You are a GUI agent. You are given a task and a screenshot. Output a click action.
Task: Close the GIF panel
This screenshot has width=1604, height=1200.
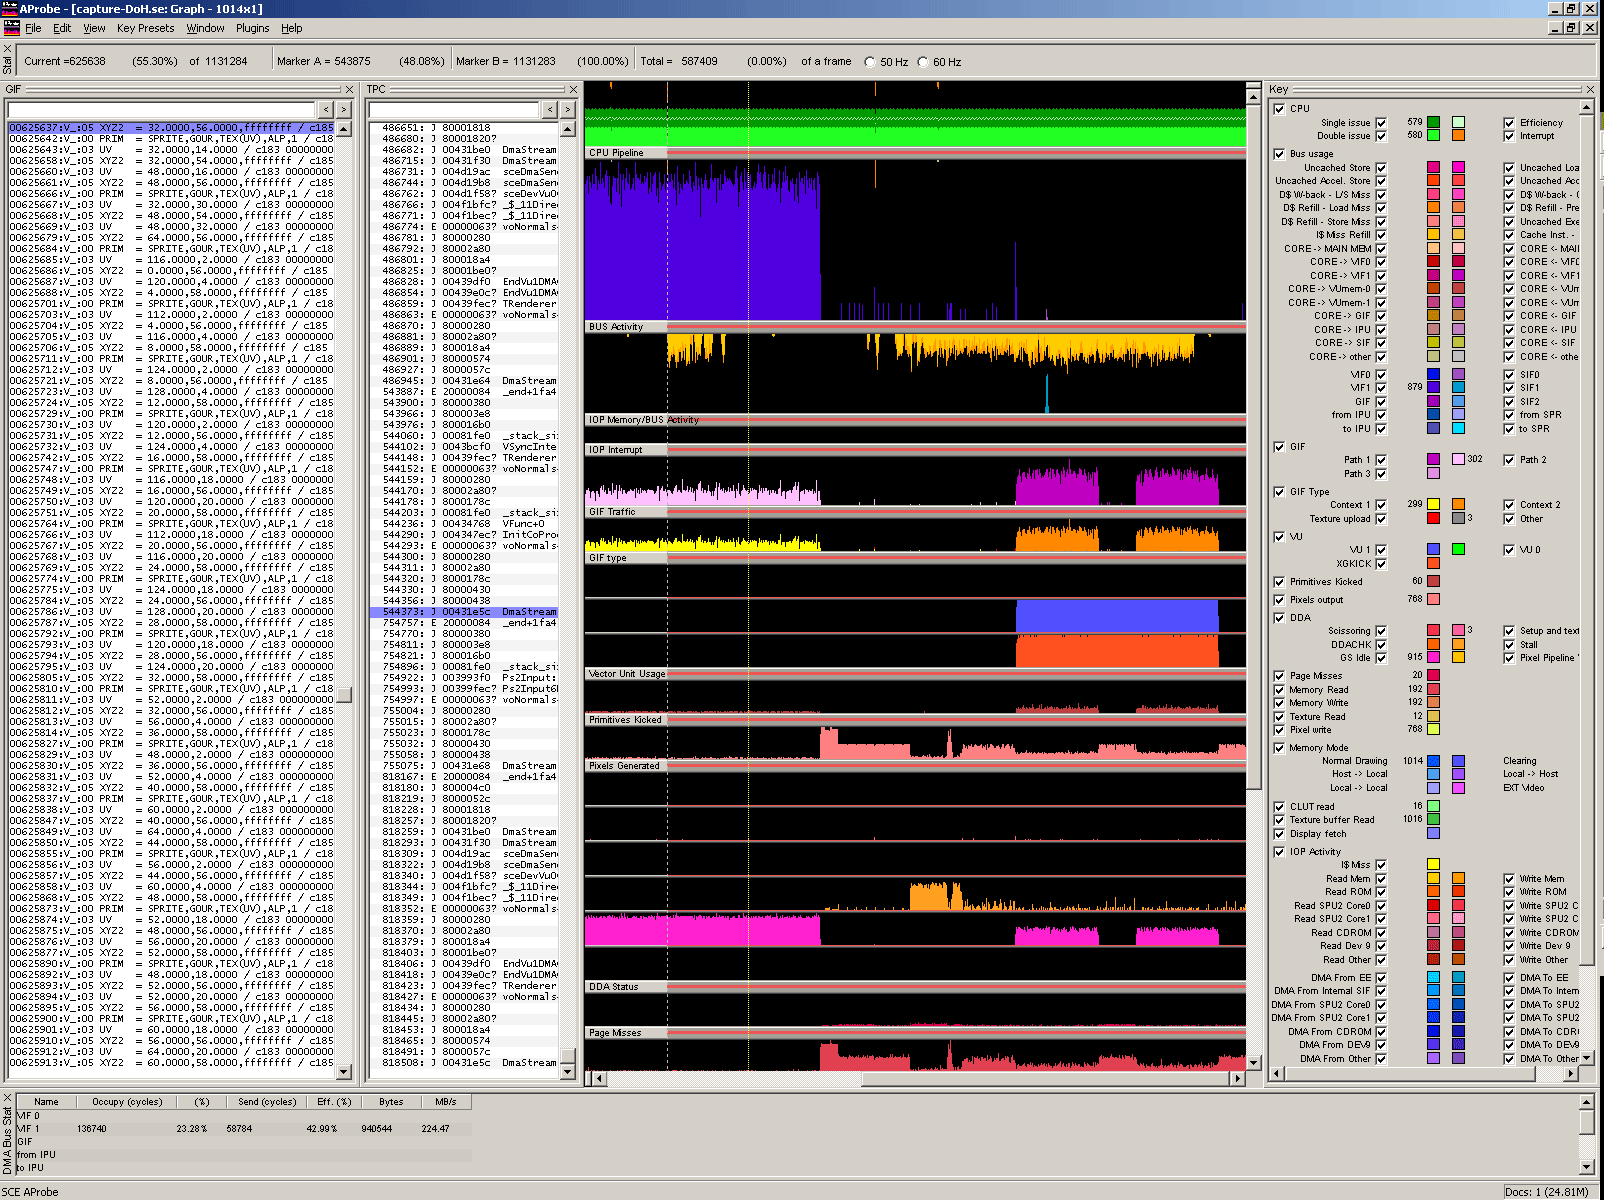[349, 89]
